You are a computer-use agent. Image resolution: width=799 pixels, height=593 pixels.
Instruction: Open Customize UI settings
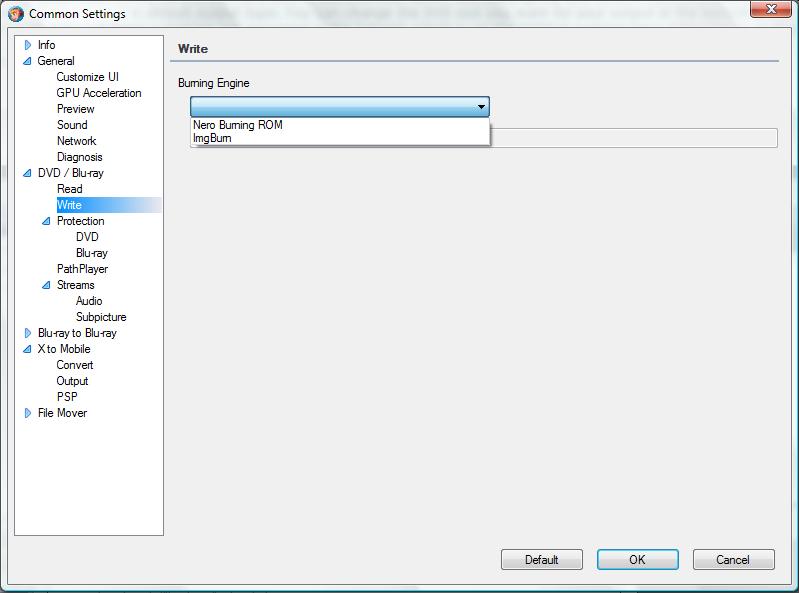pyautogui.click(x=88, y=77)
